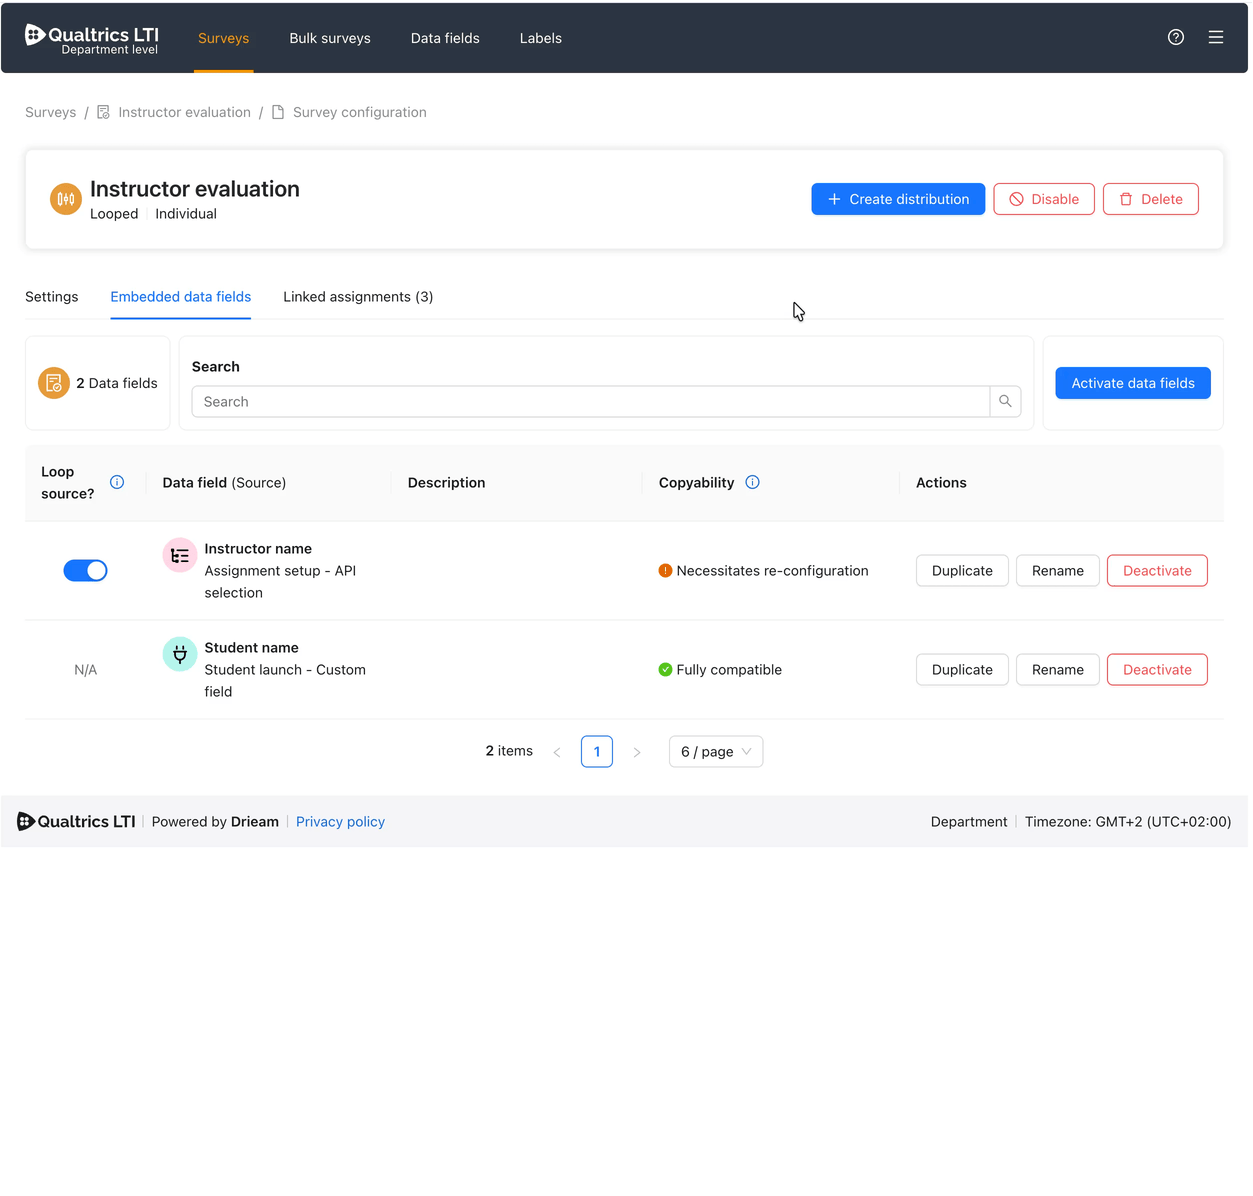Click the Copyability info icon
The width and height of the screenshot is (1253, 1196).
753,482
